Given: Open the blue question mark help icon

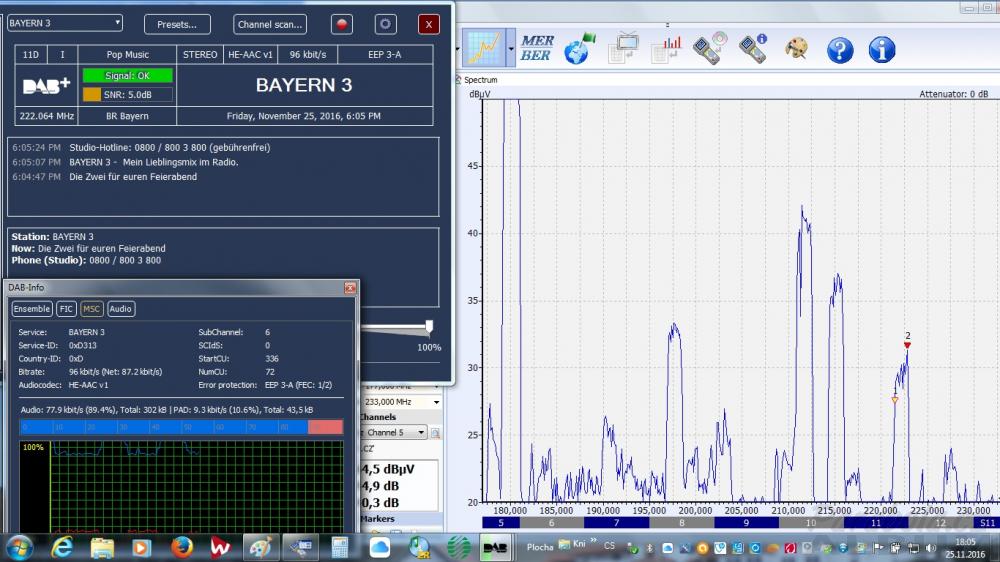Looking at the screenshot, I should click(840, 50).
